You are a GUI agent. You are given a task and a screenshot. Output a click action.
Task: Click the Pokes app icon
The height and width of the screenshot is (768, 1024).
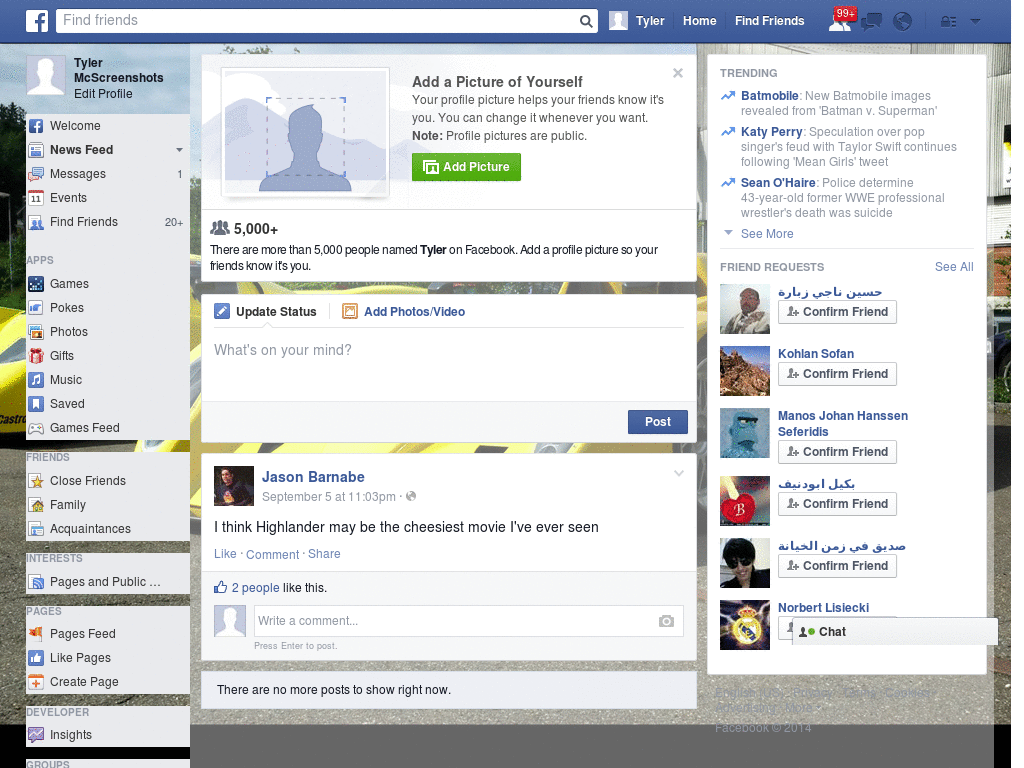click(x=36, y=308)
